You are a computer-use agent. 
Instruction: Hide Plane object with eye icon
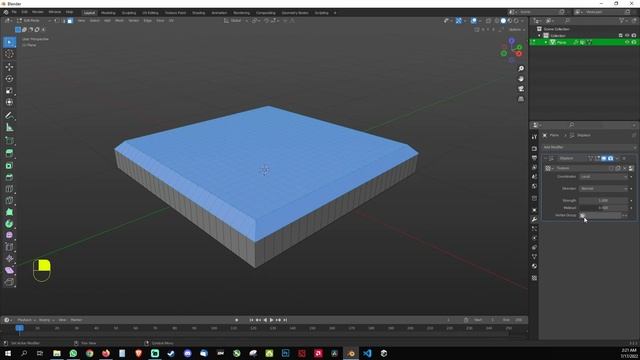pyautogui.click(x=627, y=42)
